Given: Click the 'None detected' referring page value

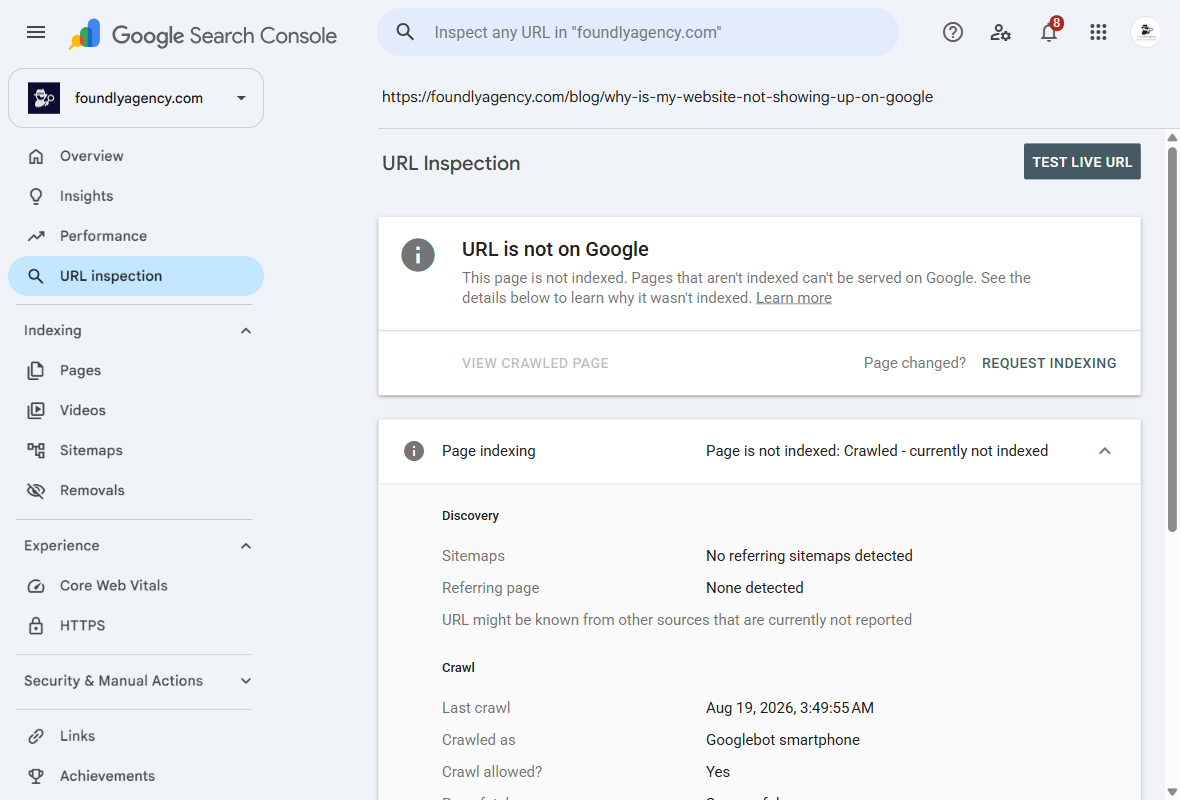Looking at the screenshot, I should pyautogui.click(x=754, y=588).
